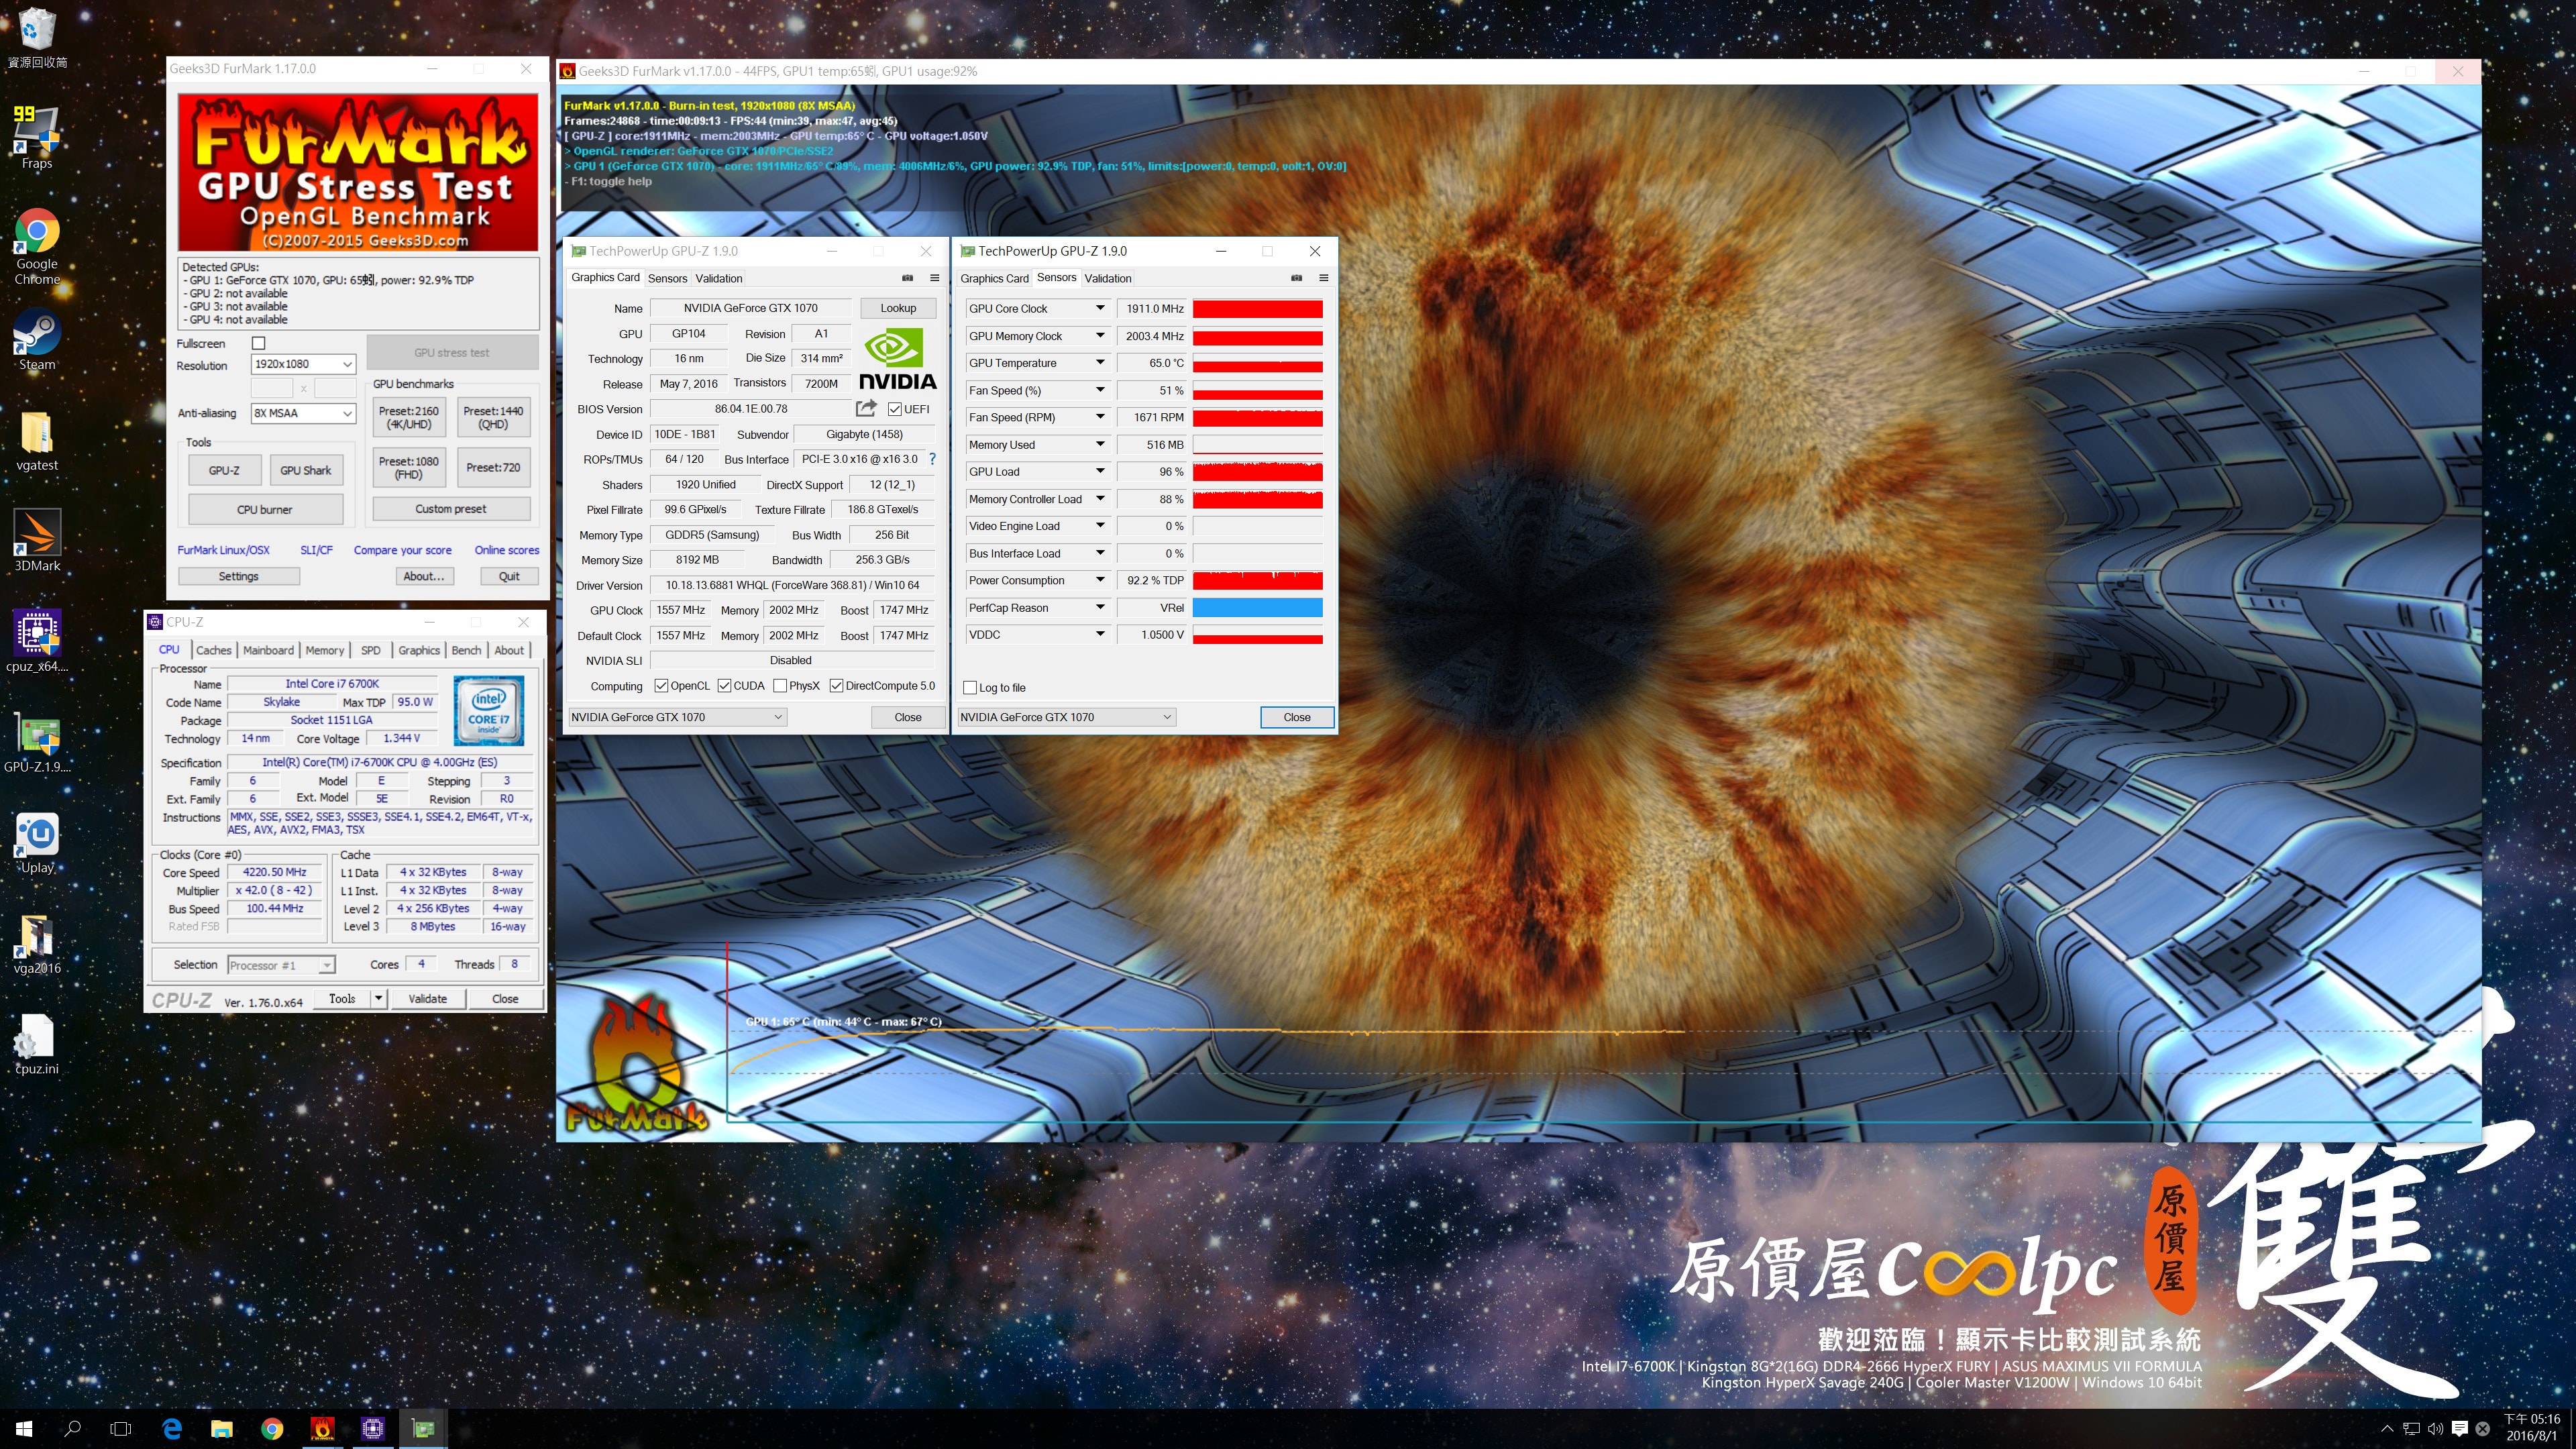
Task: Click the screenshot camera icon in GPU-Z Graphics Card window
Action: [907, 278]
